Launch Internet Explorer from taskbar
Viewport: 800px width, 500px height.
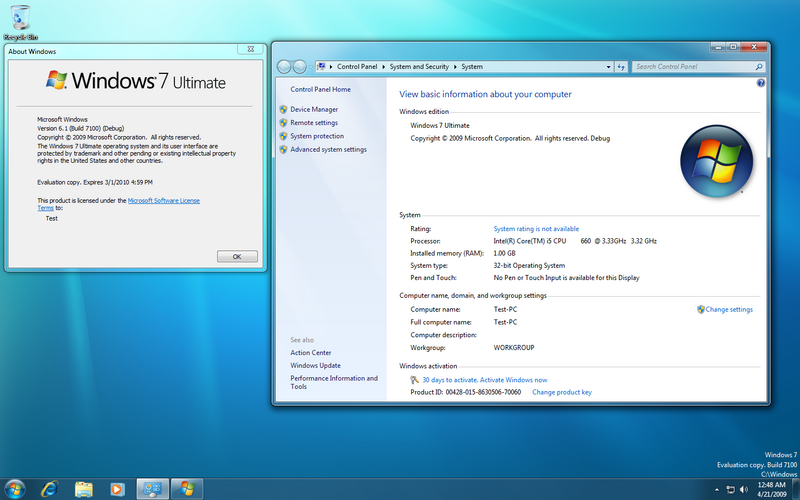[50, 488]
